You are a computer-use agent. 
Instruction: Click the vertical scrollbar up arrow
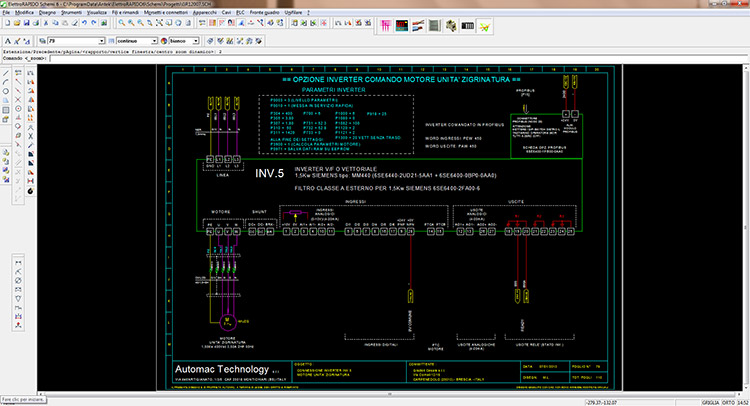click(x=746, y=68)
